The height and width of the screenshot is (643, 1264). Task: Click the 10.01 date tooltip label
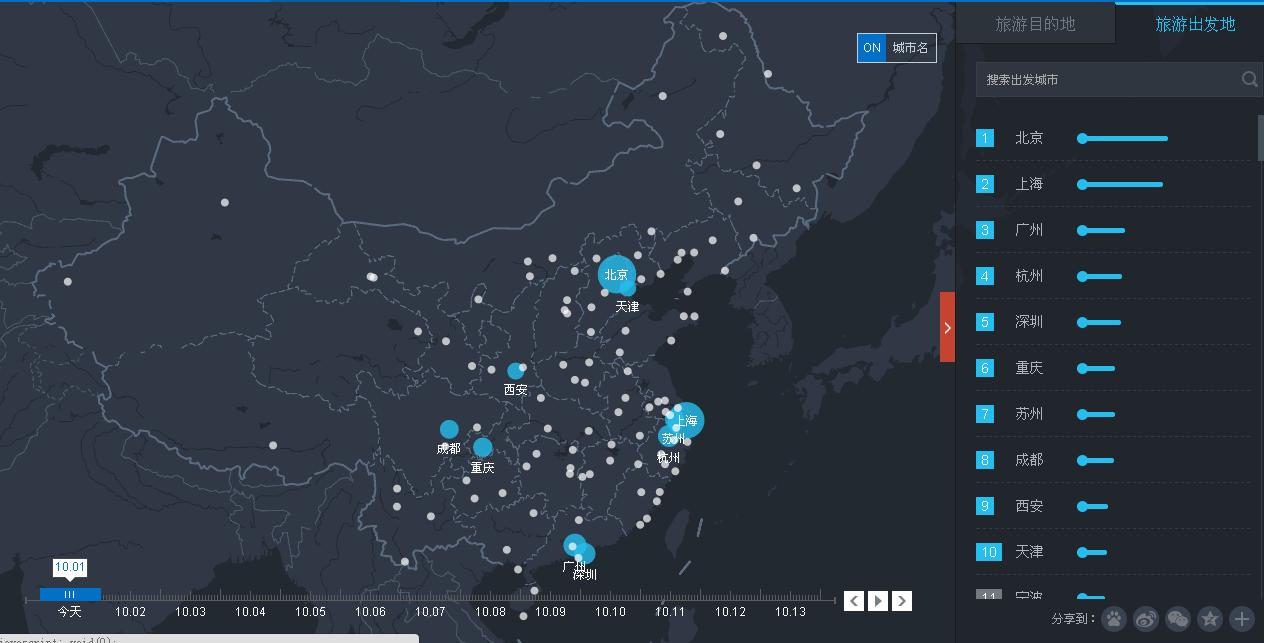tap(70, 568)
